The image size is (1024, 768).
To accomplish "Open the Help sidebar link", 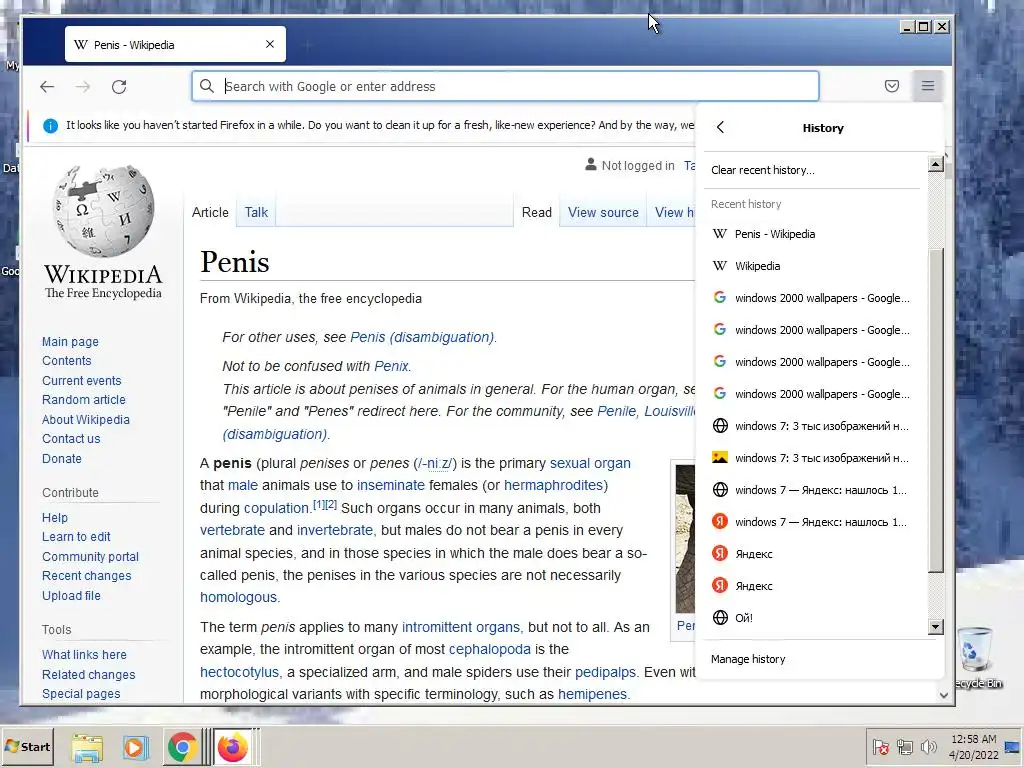I will pos(55,517).
